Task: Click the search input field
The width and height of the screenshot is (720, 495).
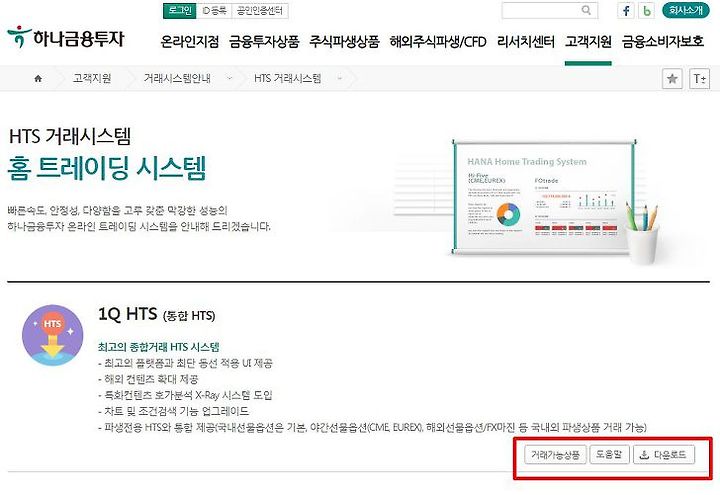Action: coord(550,10)
